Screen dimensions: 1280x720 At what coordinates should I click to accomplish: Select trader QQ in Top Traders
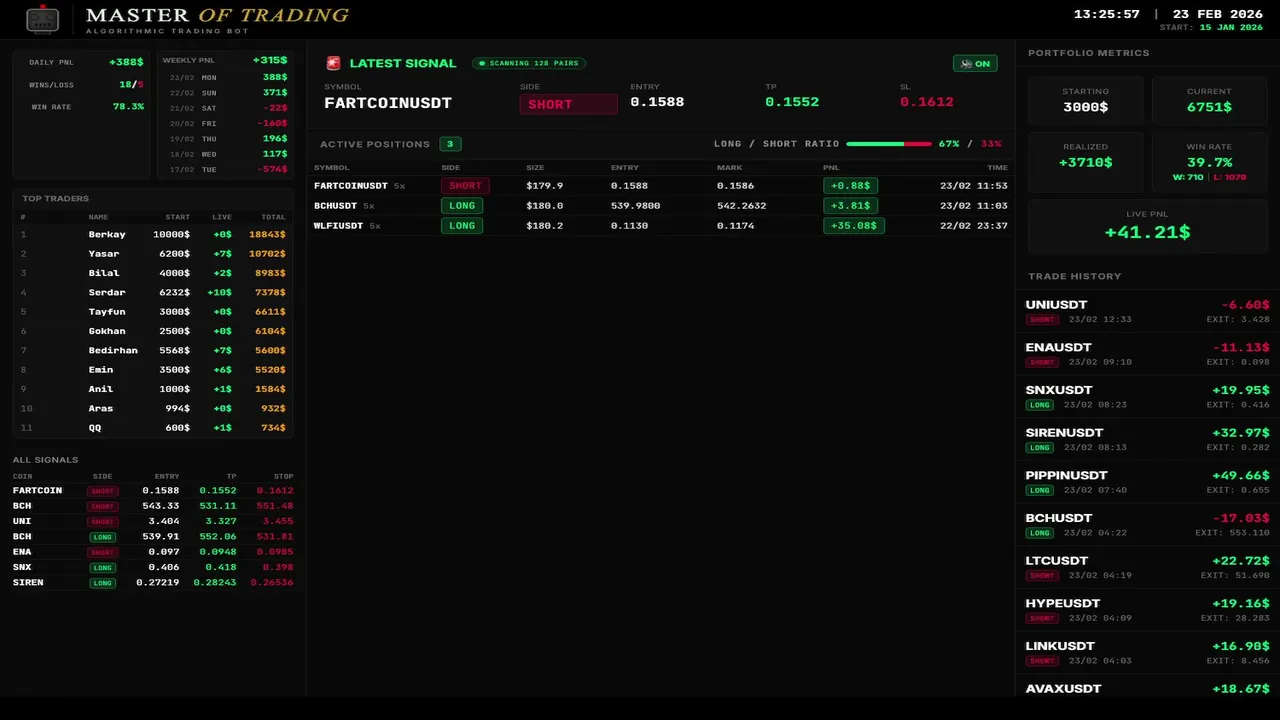pos(153,428)
